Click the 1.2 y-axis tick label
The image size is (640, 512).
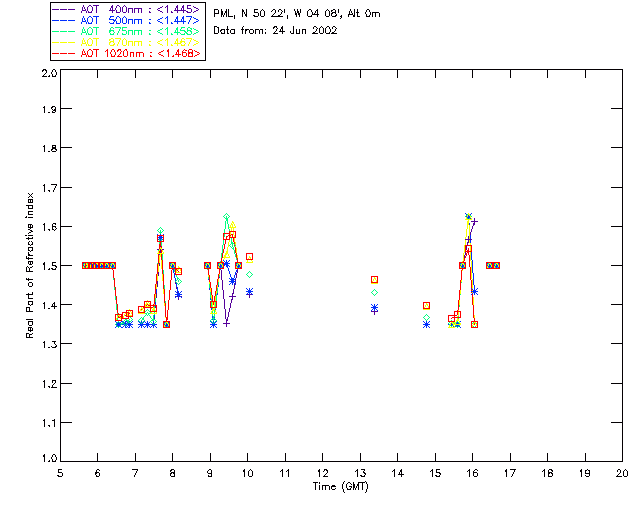coord(49,384)
